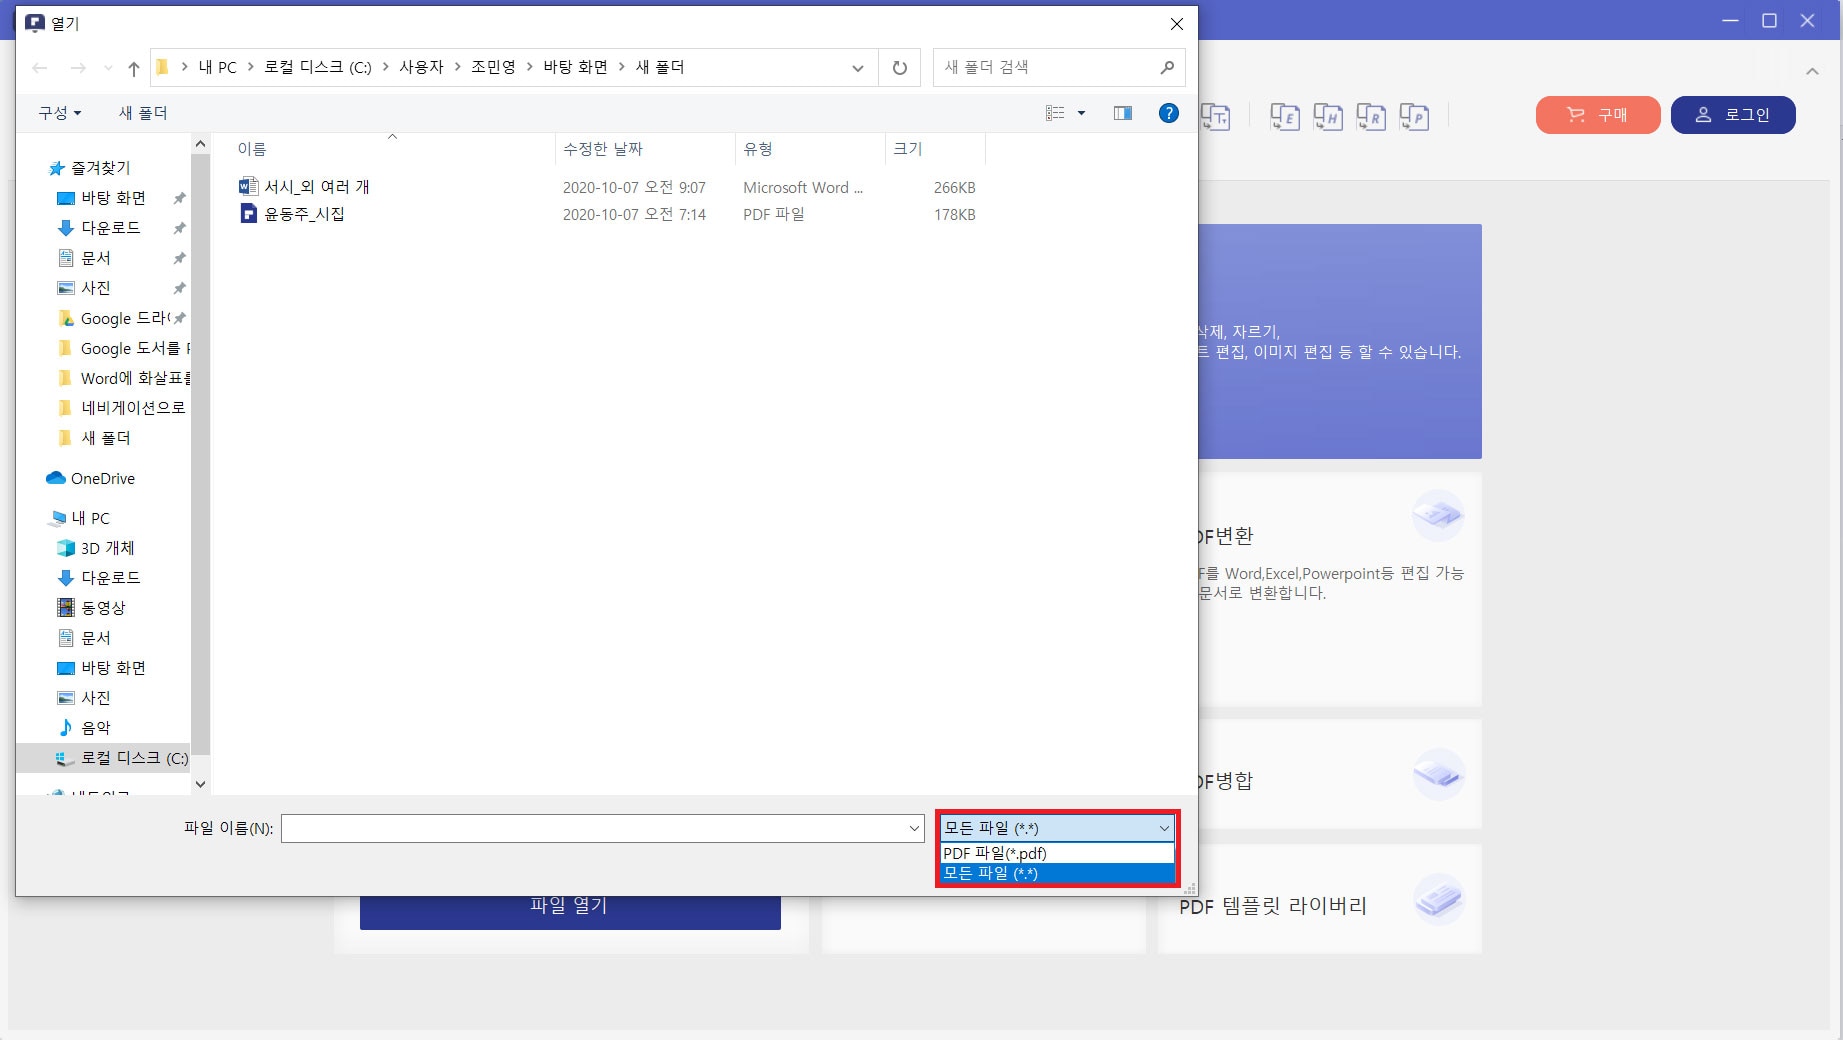Click the convert to PowerPoint icon (P)

(1414, 116)
